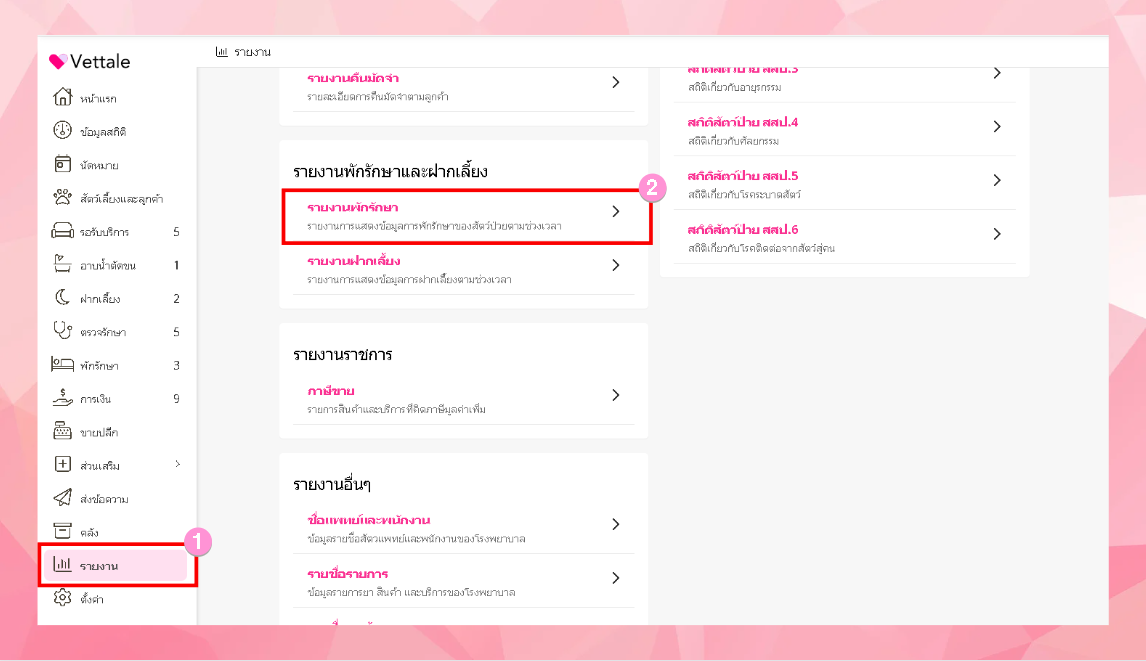Image resolution: width=1146 pixels, height=661 pixels.
Task: Click the อาบน้ำตัดขน count badge 1
Action: click(x=176, y=265)
